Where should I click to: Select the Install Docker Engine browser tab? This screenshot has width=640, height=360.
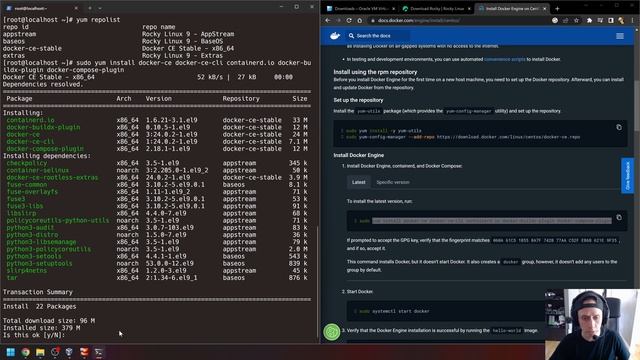tap(512, 9)
